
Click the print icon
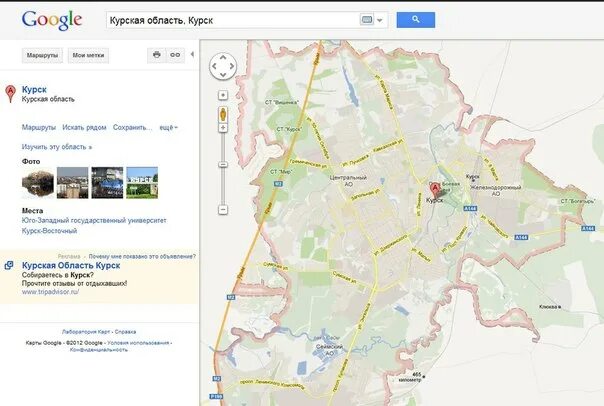click(x=156, y=55)
